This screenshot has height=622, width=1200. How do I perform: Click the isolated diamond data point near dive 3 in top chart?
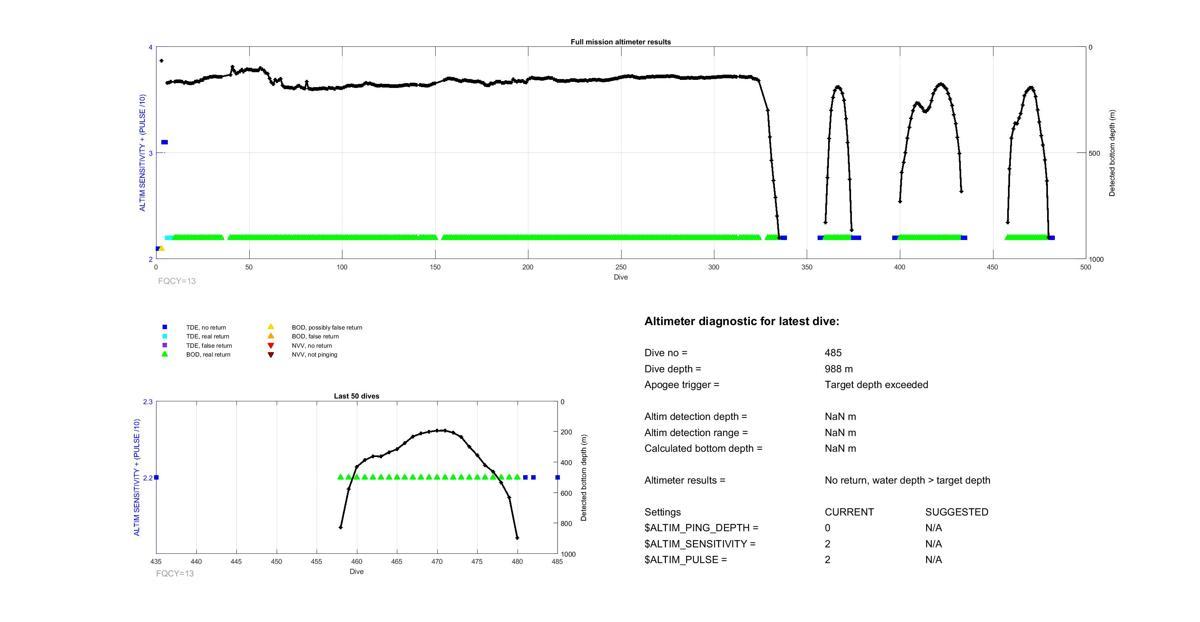(161, 61)
